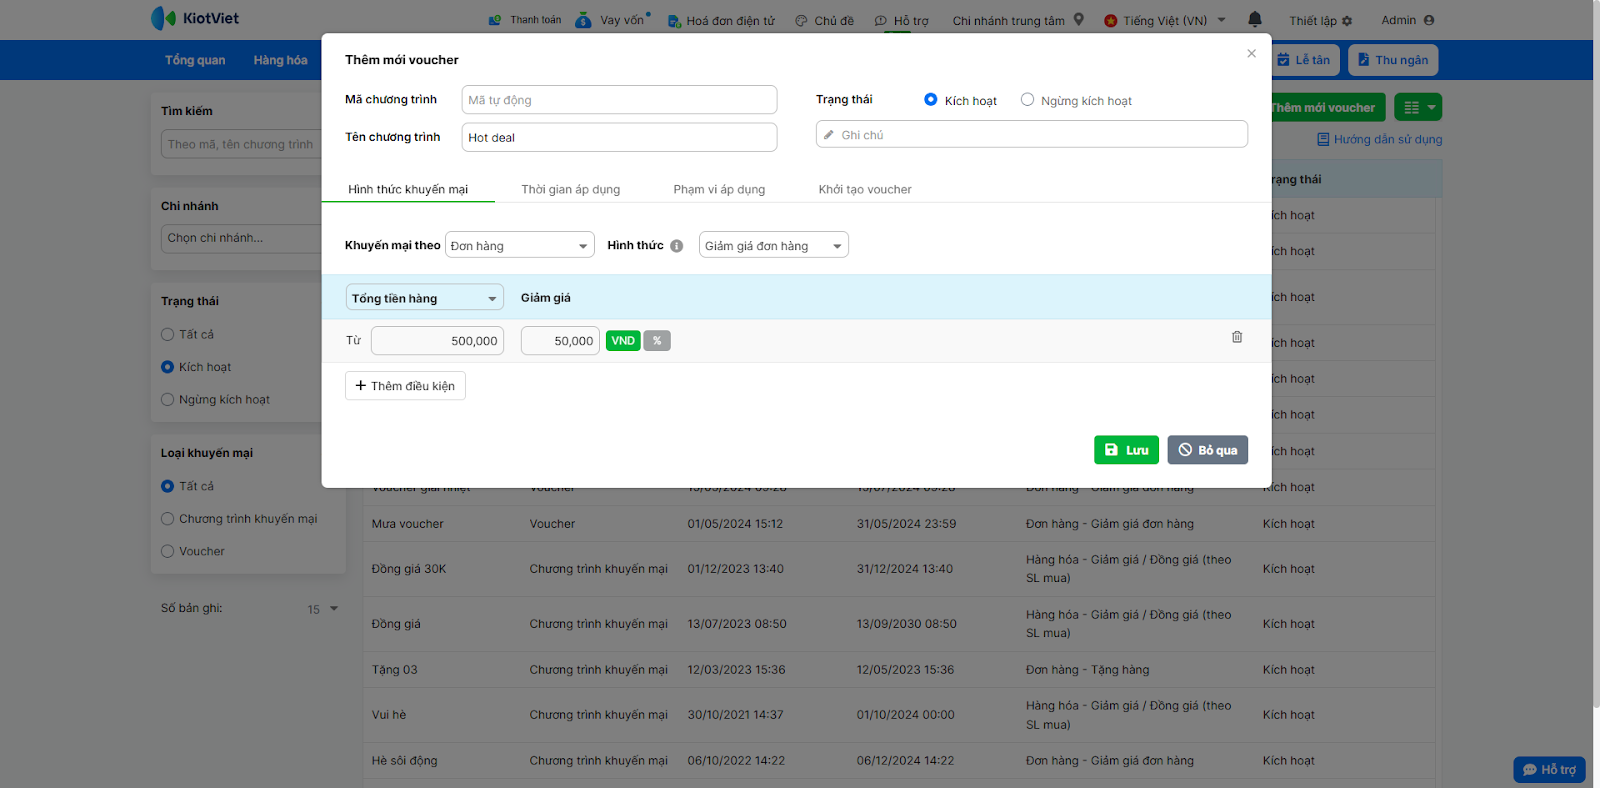Open Khuyến mại theo Đơn hàng dropdown
1600x788 pixels.
pyautogui.click(x=520, y=245)
